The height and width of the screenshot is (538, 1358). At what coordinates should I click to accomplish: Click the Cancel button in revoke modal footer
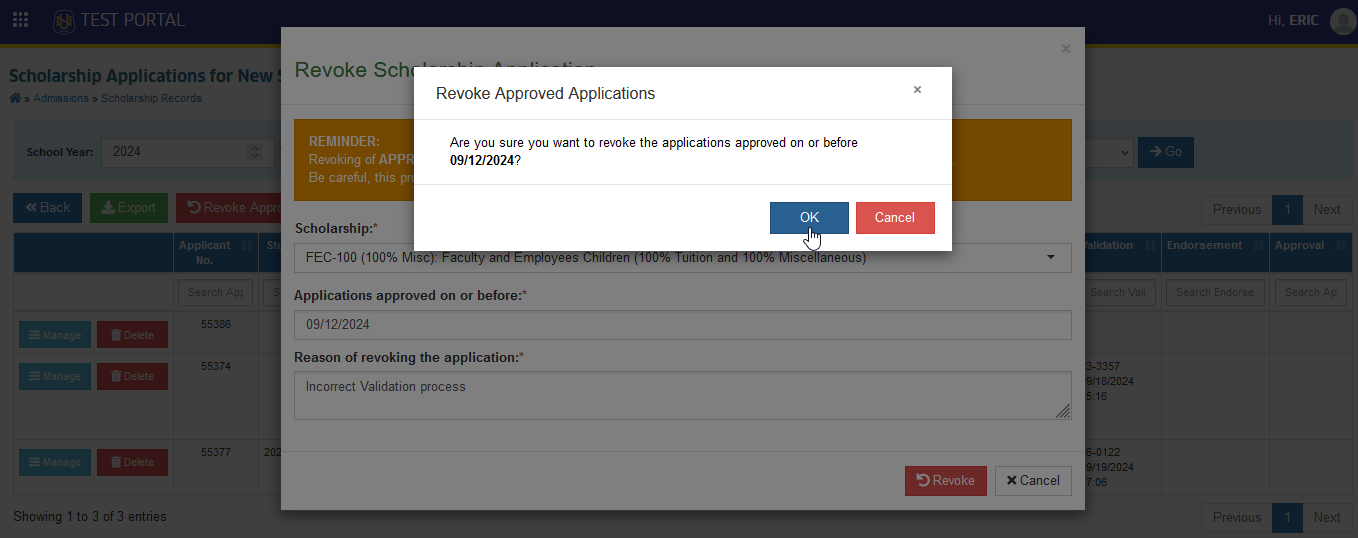1033,481
